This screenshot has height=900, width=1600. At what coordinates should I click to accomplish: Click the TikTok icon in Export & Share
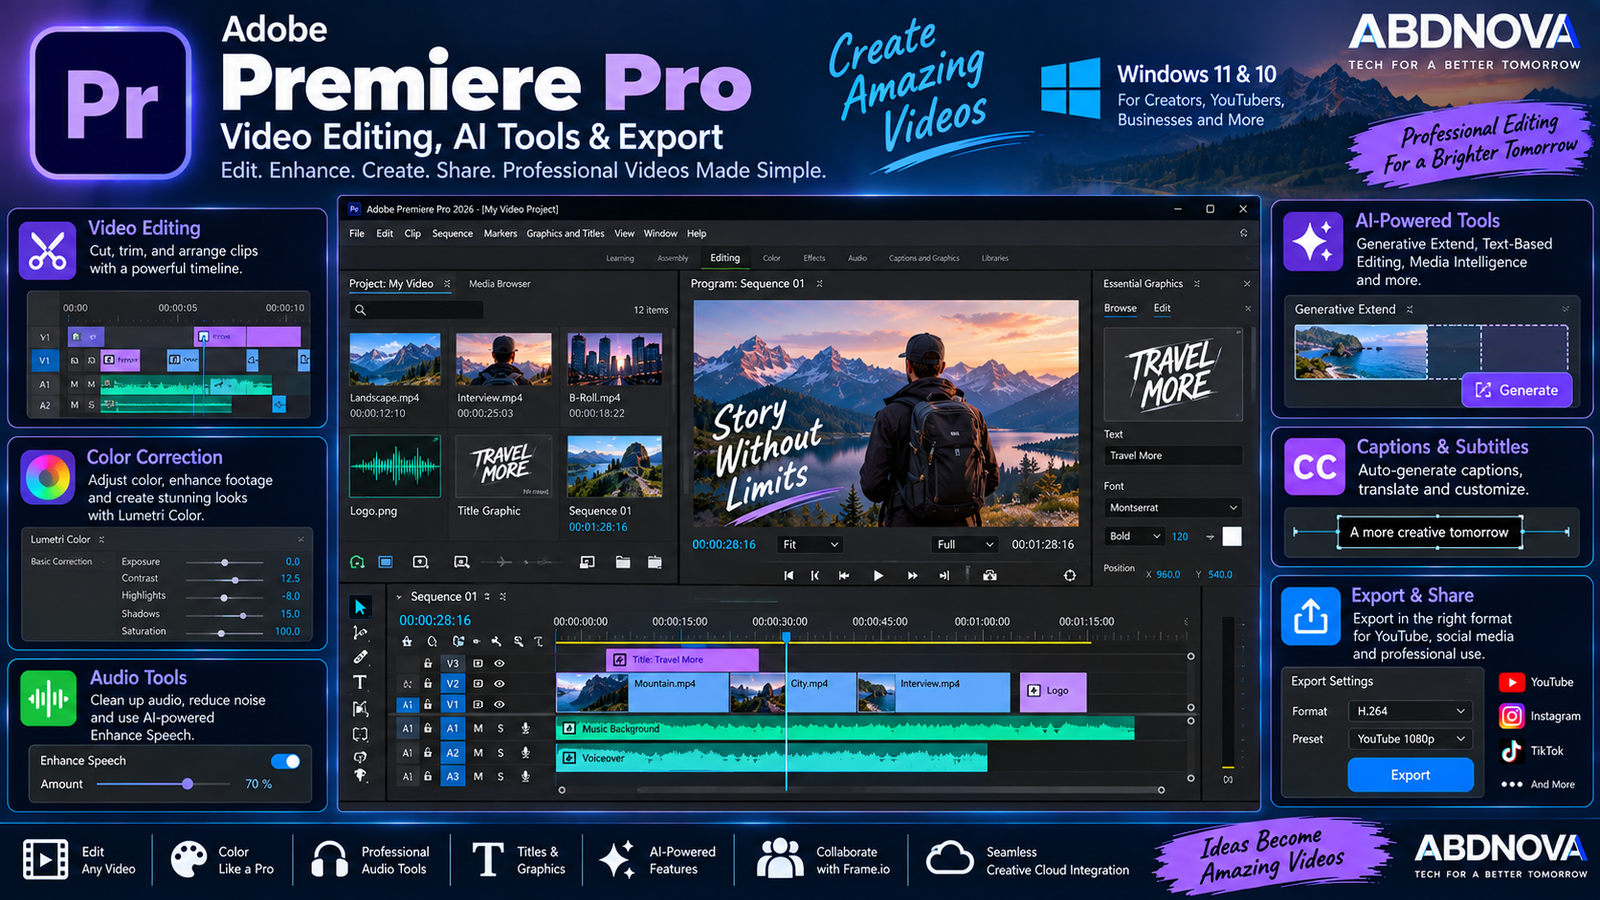click(1511, 750)
